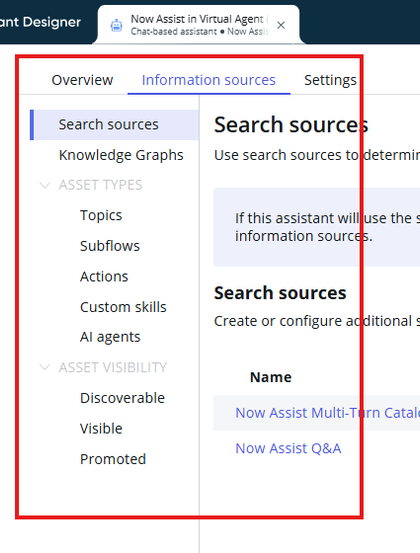Screen dimensions: 420x553
Task: Open the Now Assist Q&A link
Action: 288,449
